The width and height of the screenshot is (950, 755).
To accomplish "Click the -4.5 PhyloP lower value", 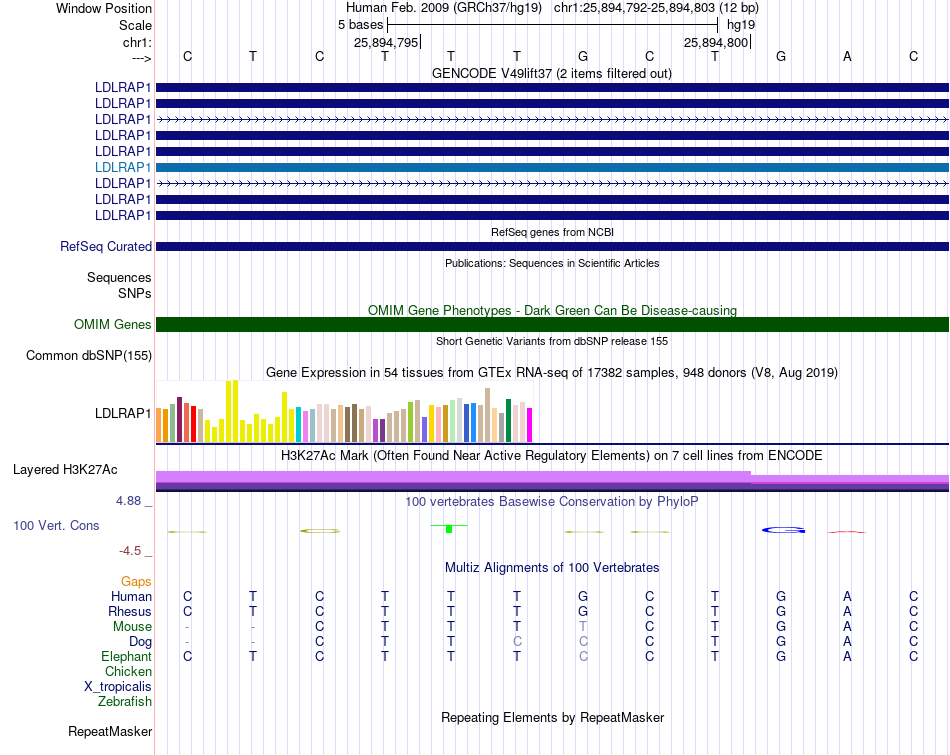I will (x=130, y=551).
